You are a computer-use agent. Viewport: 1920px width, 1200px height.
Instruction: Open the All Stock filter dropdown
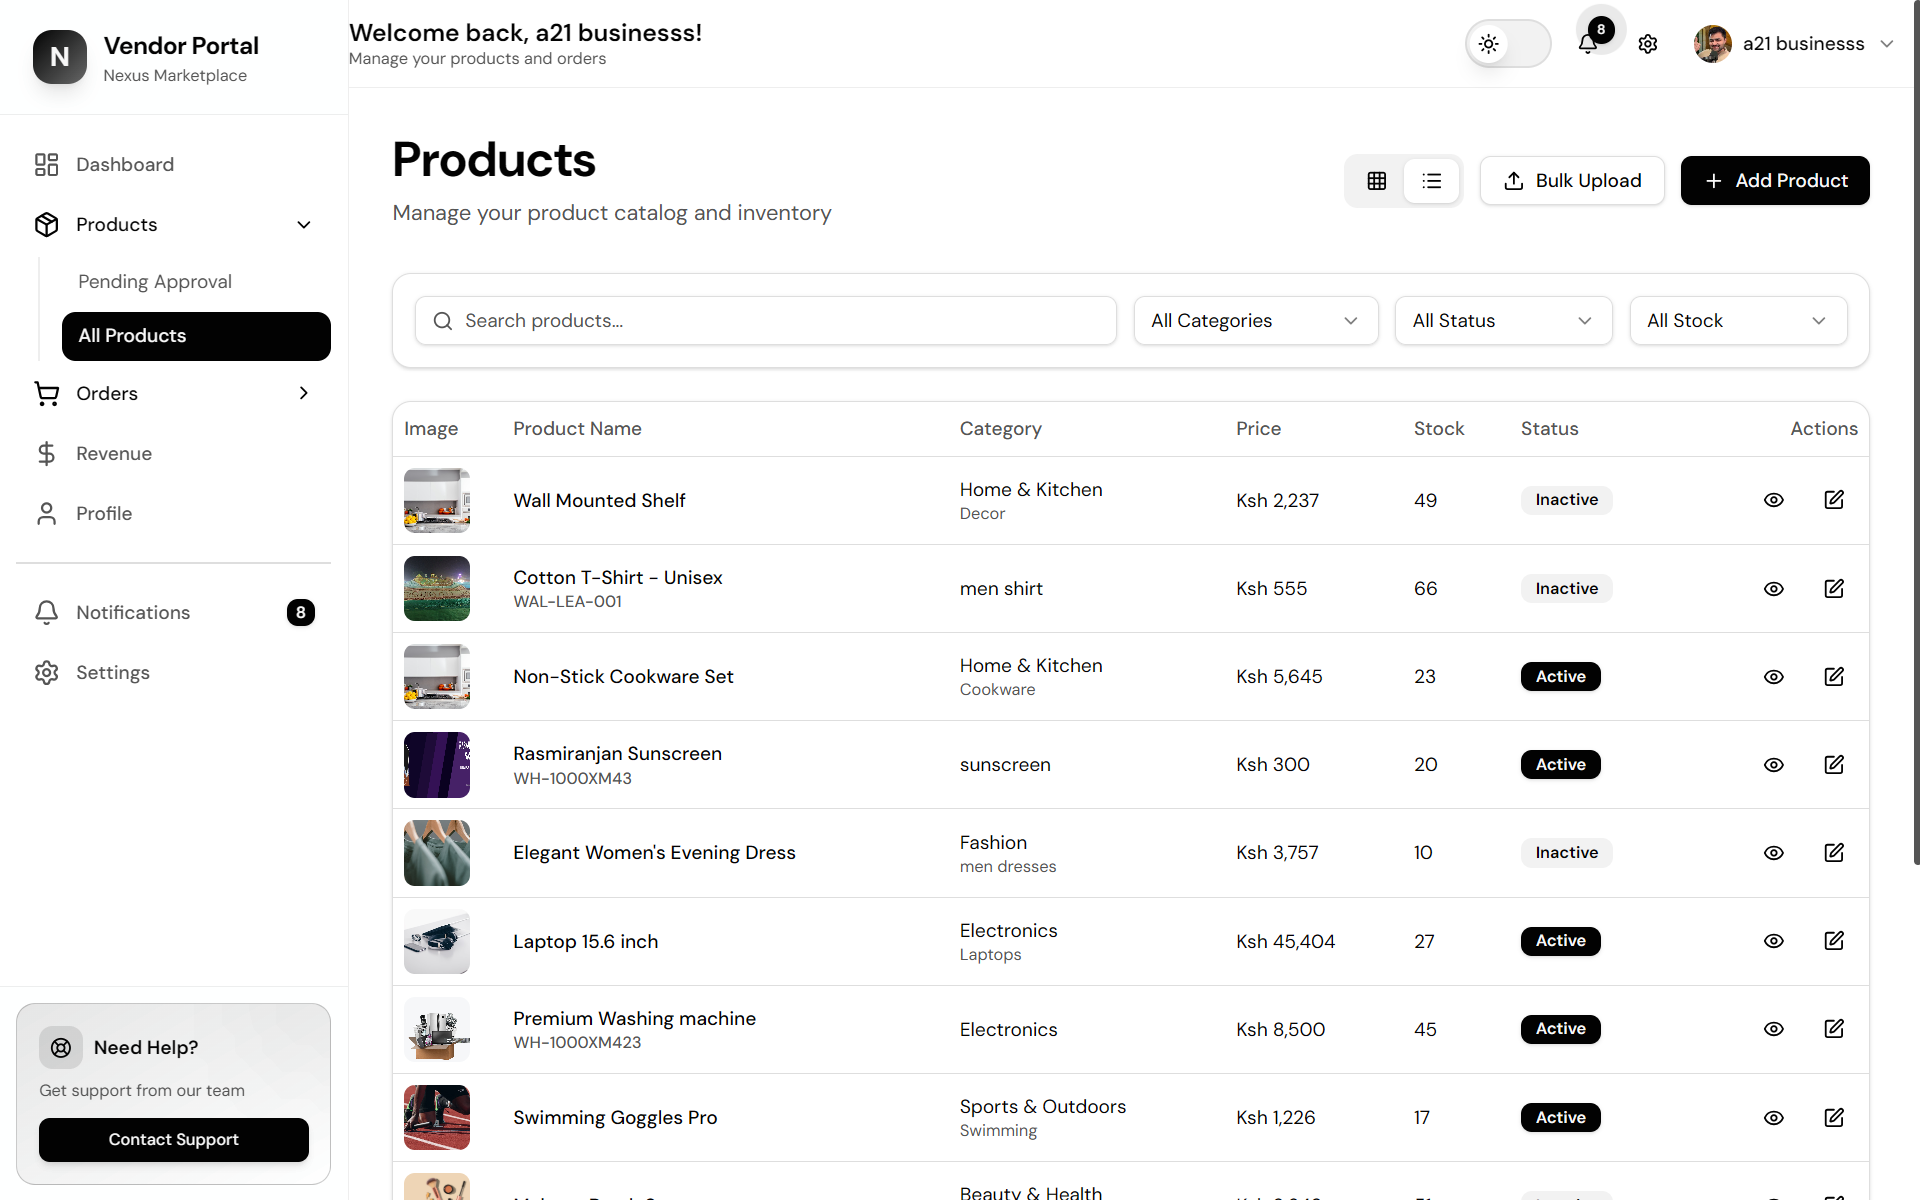point(1738,321)
